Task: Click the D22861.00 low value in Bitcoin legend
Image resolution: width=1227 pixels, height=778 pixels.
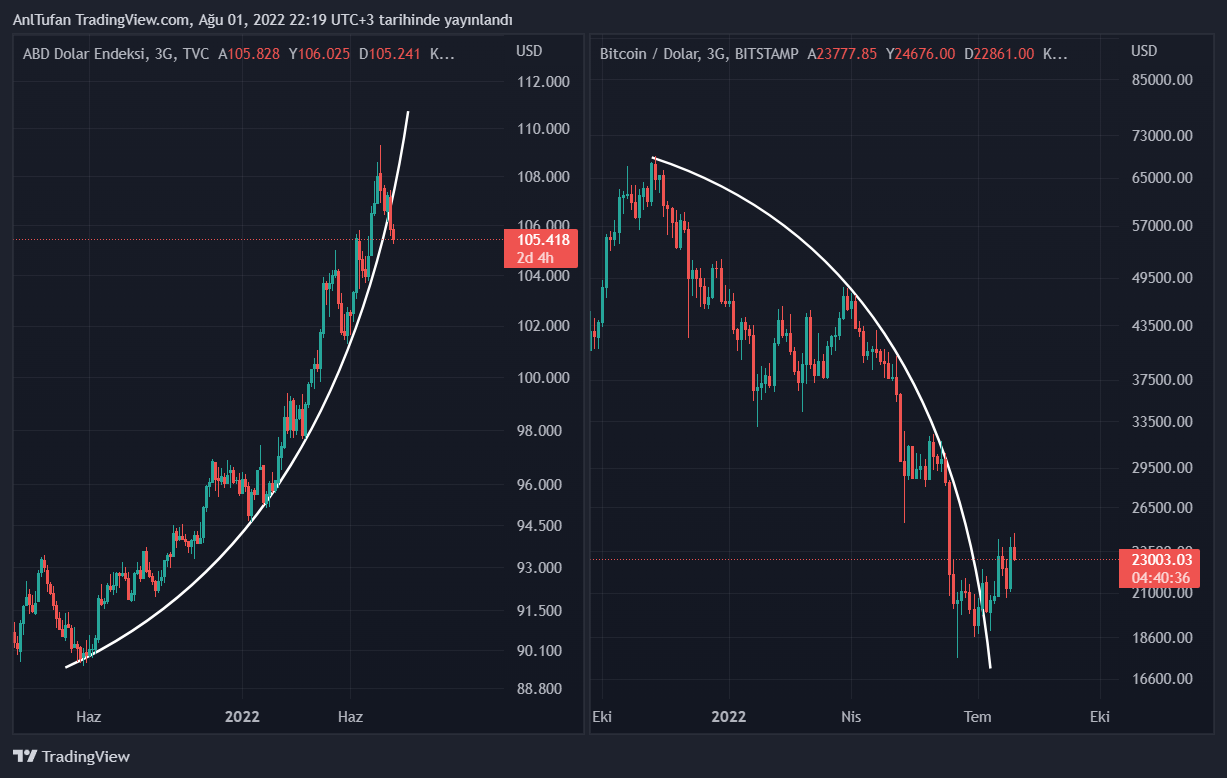Action: (999, 54)
